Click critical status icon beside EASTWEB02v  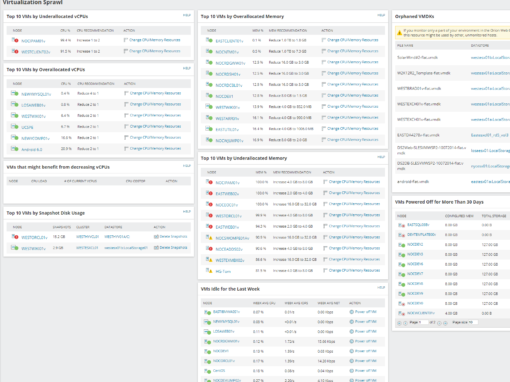[x=209, y=193]
